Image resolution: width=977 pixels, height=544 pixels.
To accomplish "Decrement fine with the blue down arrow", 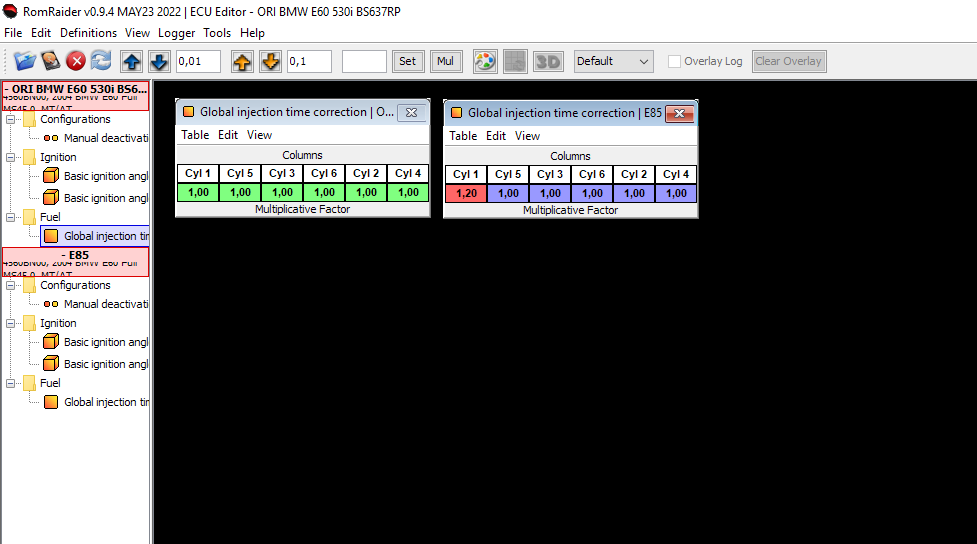I will click(x=159, y=61).
